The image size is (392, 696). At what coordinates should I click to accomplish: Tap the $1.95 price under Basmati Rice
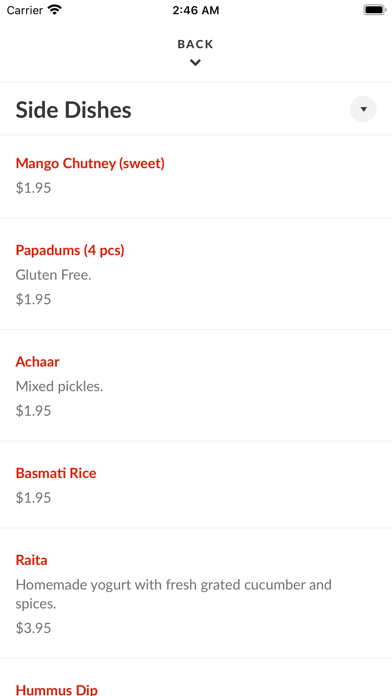(x=33, y=498)
